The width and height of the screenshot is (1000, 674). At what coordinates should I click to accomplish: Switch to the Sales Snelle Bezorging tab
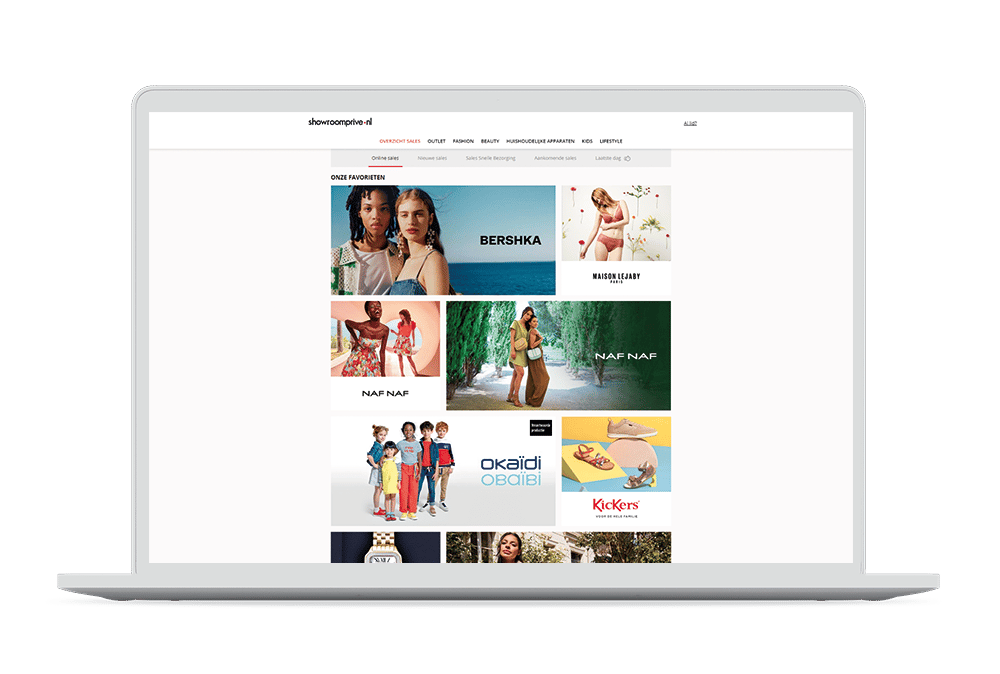pos(491,158)
